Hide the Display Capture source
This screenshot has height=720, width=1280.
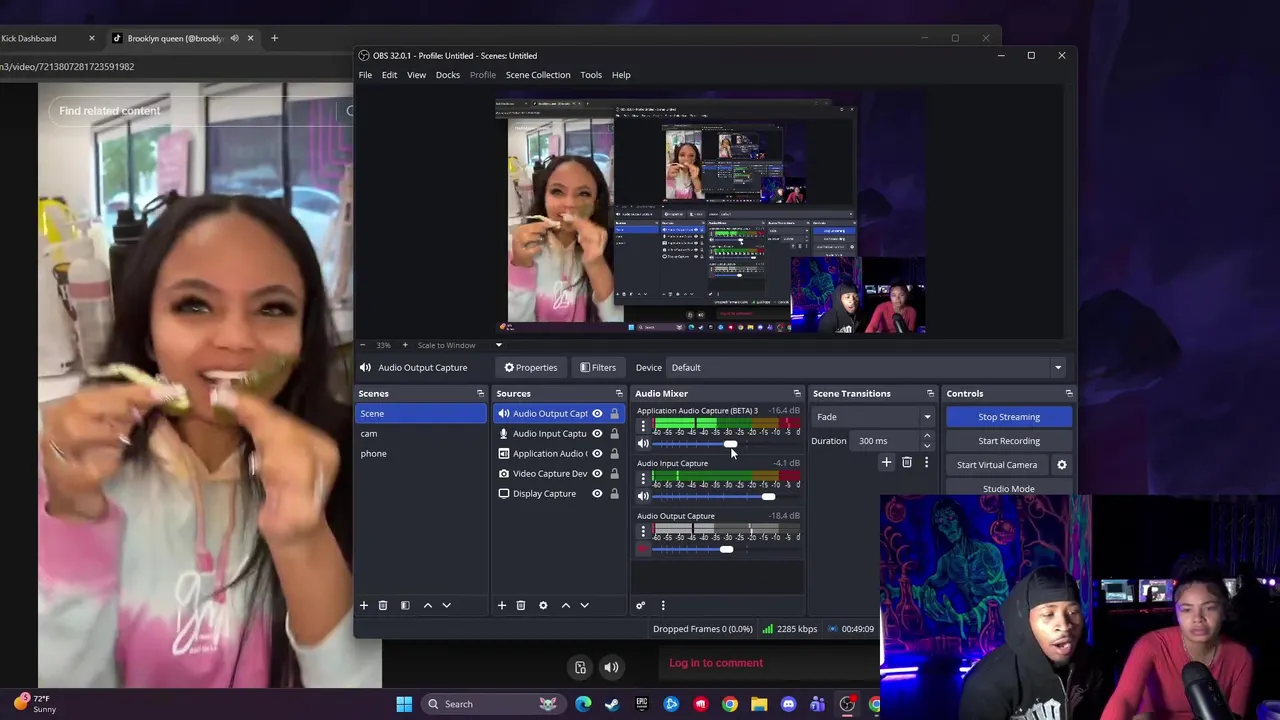pyautogui.click(x=597, y=493)
